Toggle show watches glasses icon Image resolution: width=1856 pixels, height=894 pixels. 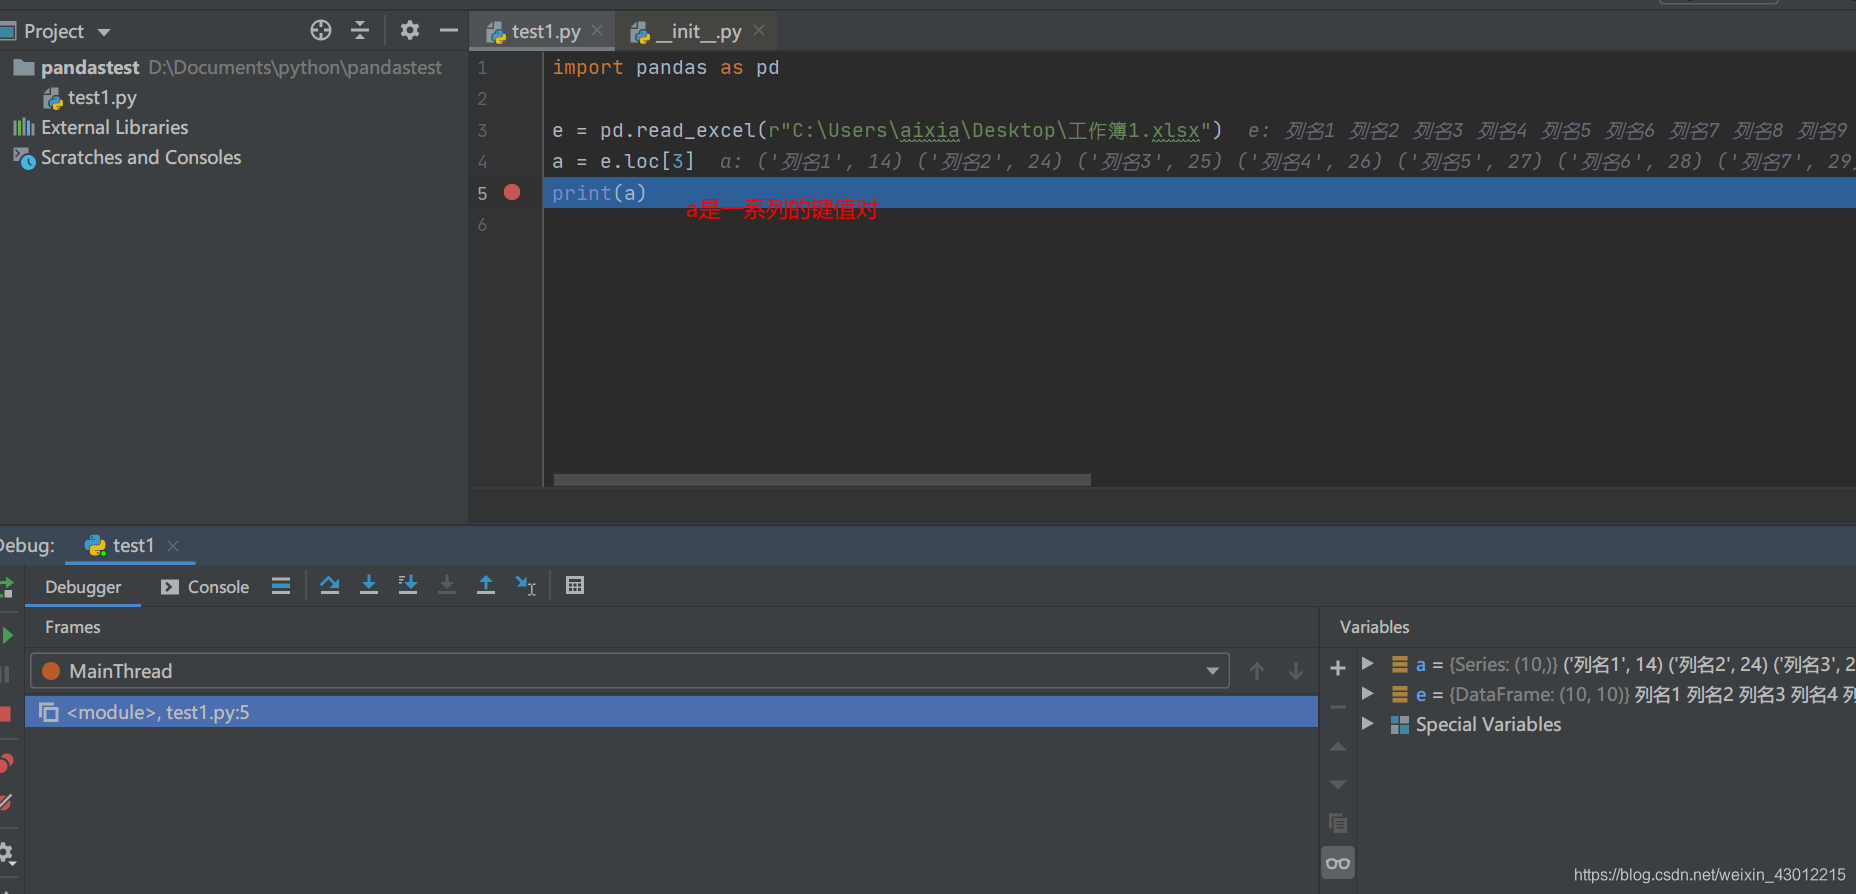(x=1338, y=863)
